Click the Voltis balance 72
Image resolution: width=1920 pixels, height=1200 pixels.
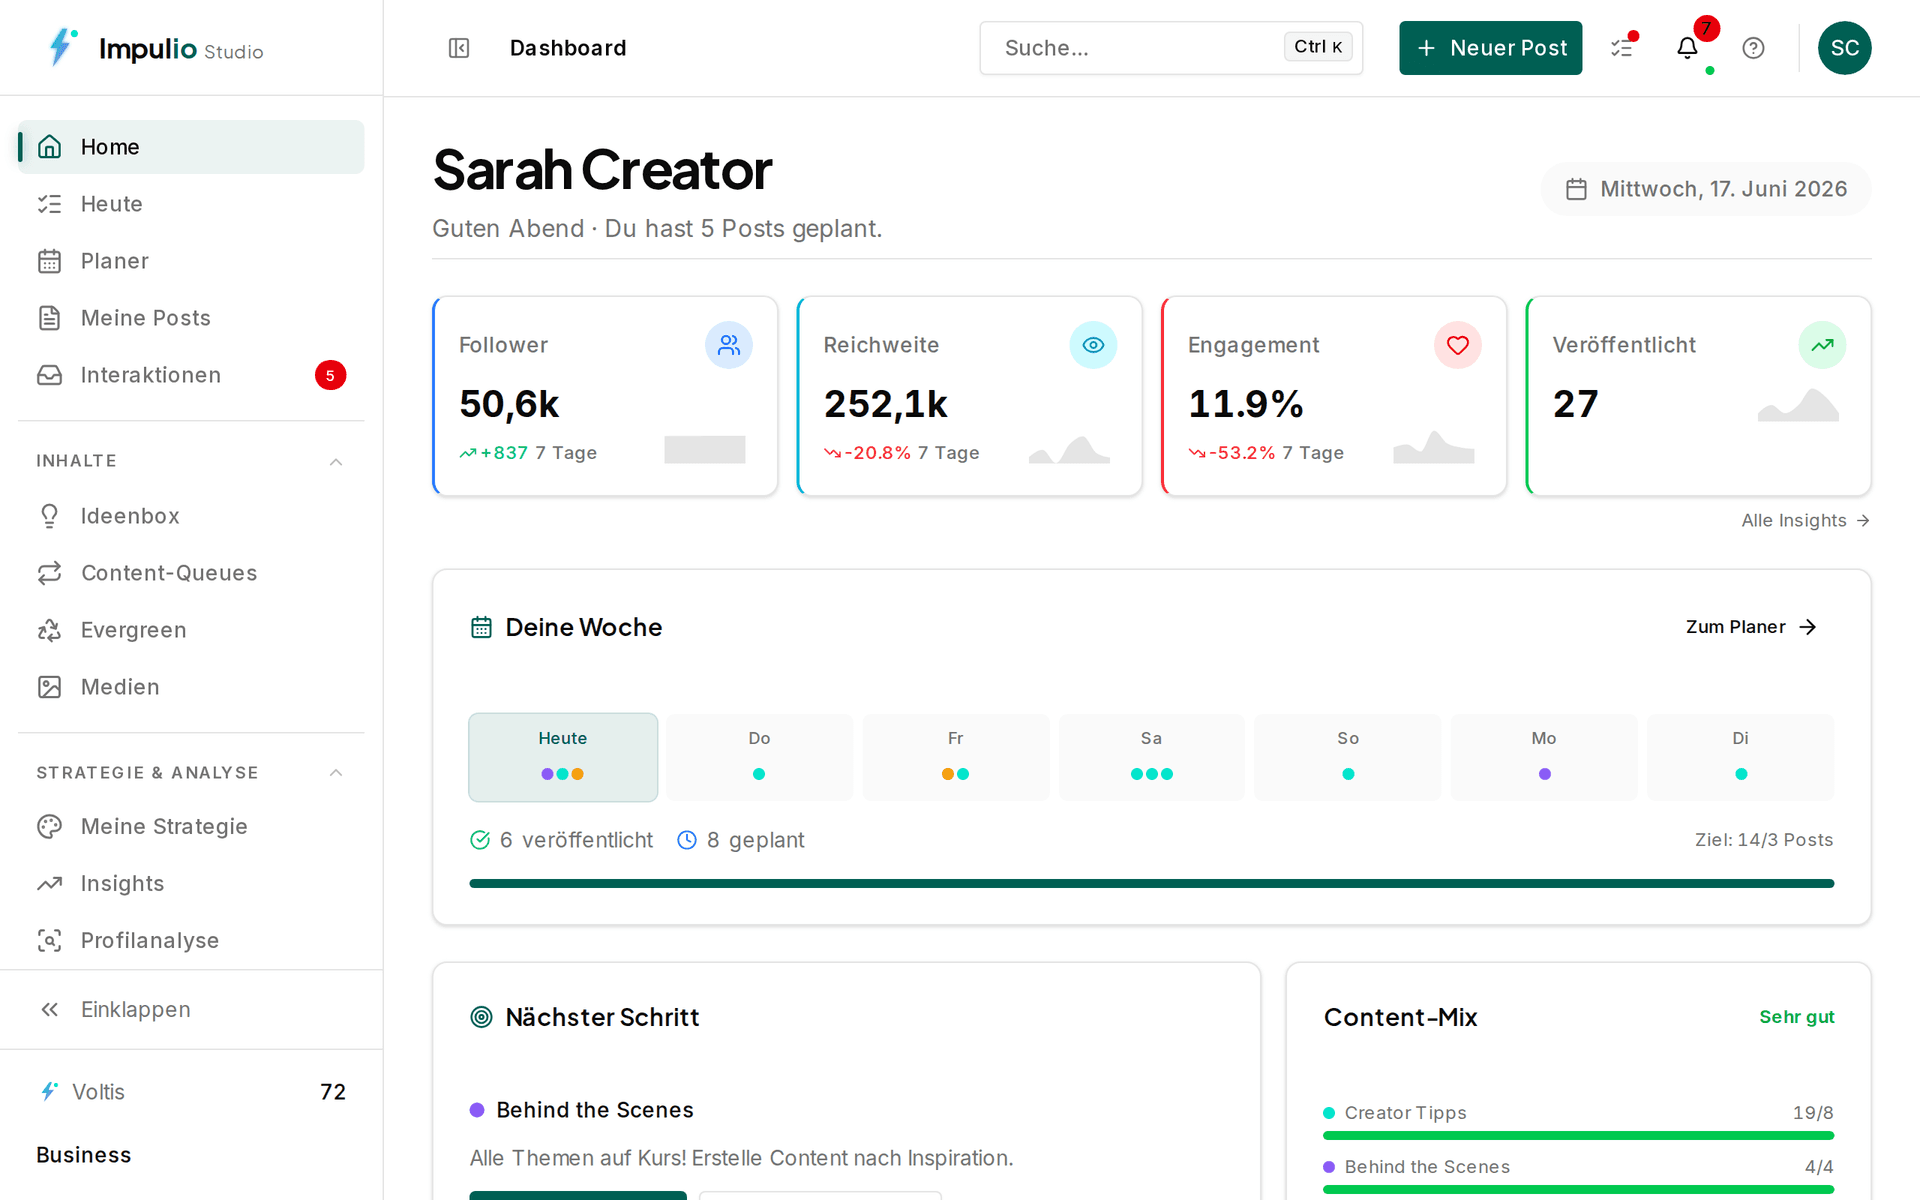[333, 1092]
